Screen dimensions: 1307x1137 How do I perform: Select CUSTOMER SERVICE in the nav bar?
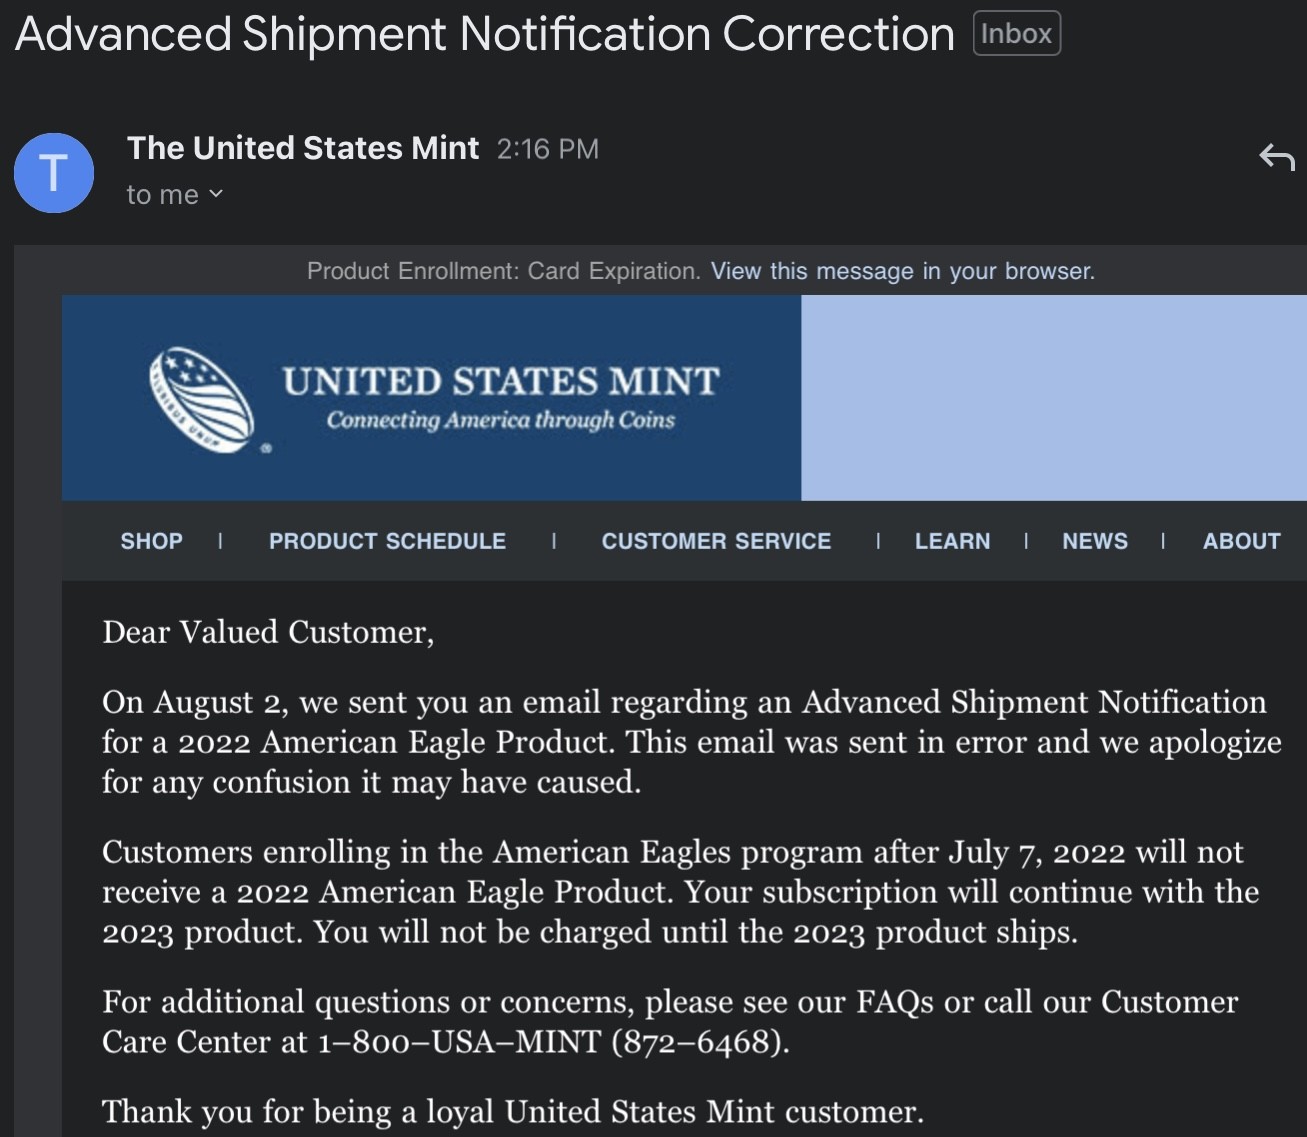point(716,541)
